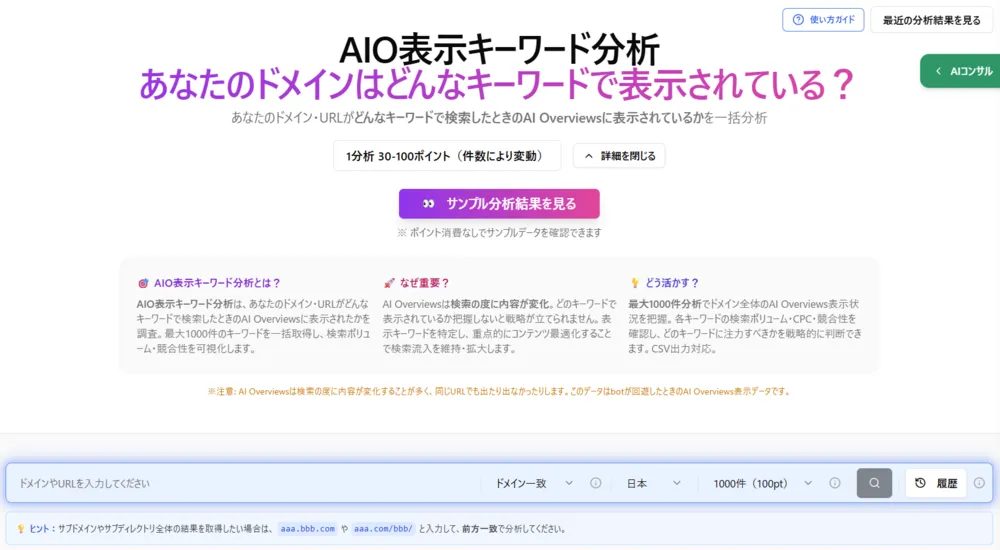Click the eyes icon on the sample button
The image size is (1000, 550).
click(x=429, y=204)
